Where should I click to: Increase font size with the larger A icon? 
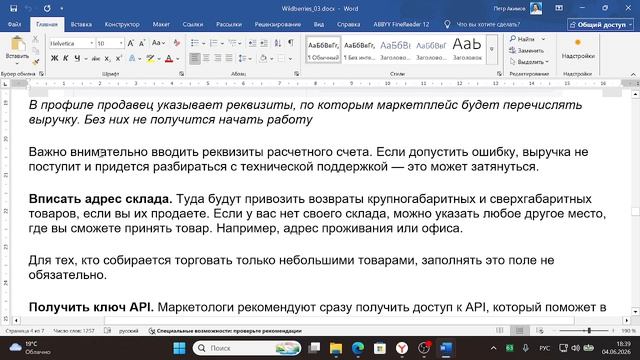[131, 43]
